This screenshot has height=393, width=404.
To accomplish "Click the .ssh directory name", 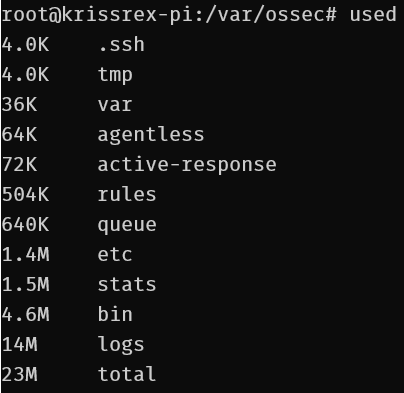I will [121, 45].
